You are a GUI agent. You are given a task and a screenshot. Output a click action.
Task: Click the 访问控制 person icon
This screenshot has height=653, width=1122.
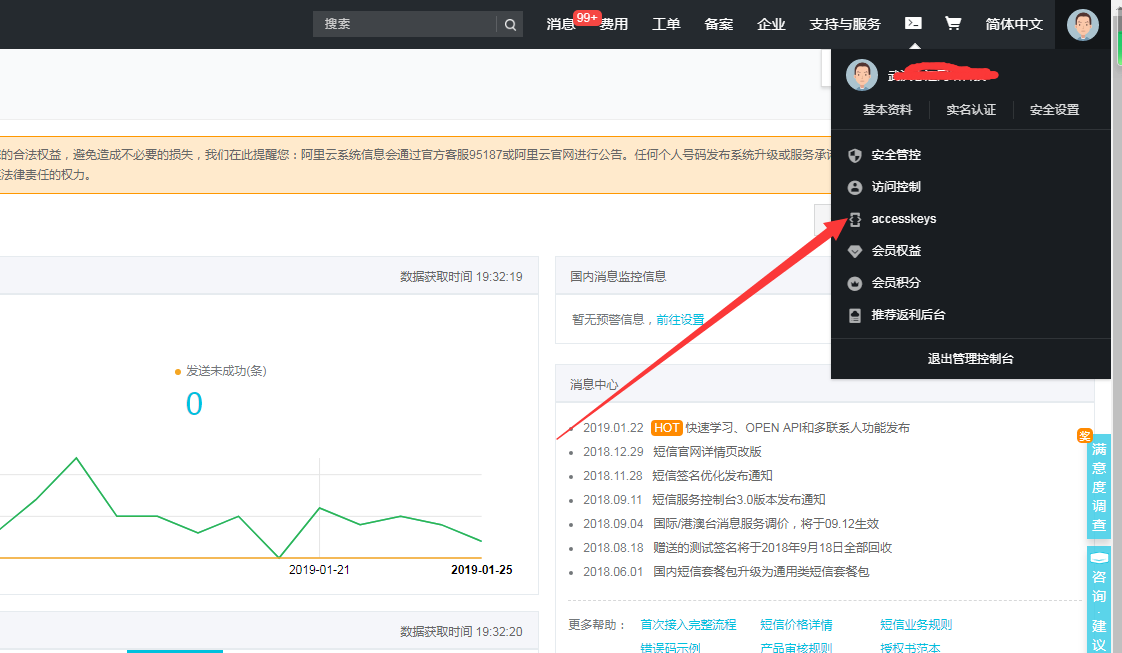tap(854, 187)
